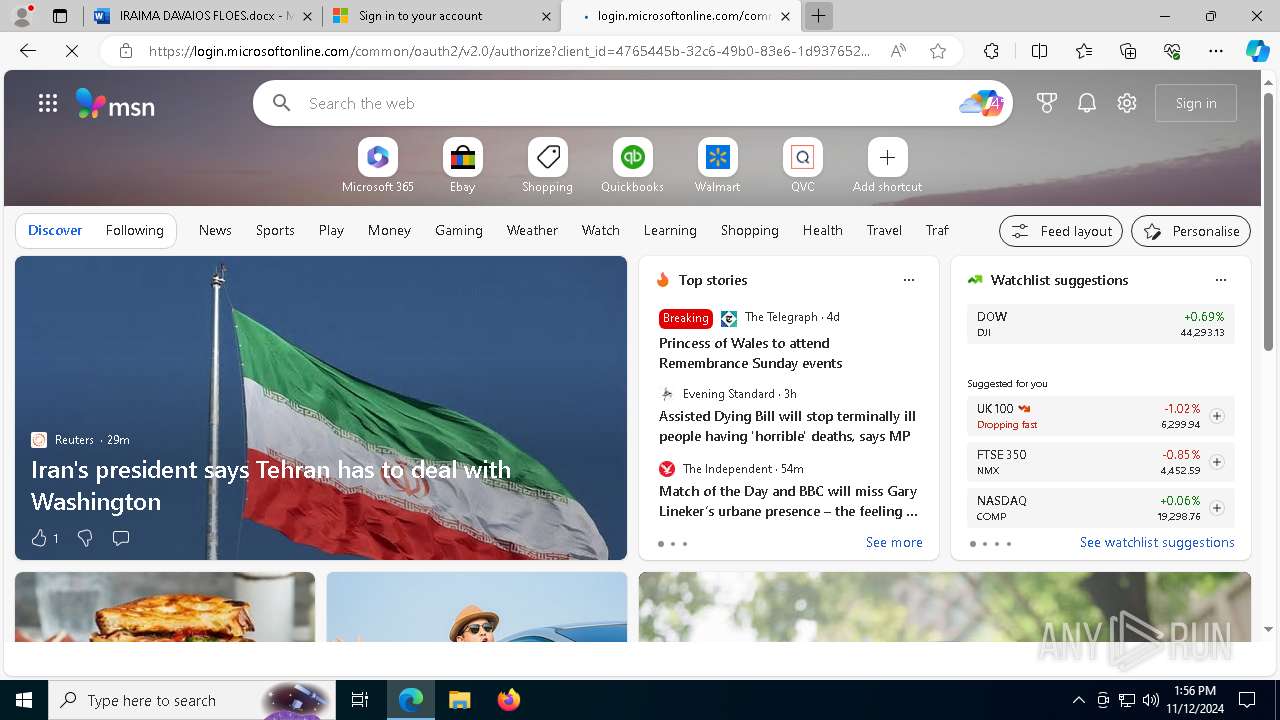Image resolution: width=1280 pixels, height=720 pixels.
Task: Click the Read aloud icon in address bar
Action: point(898,51)
